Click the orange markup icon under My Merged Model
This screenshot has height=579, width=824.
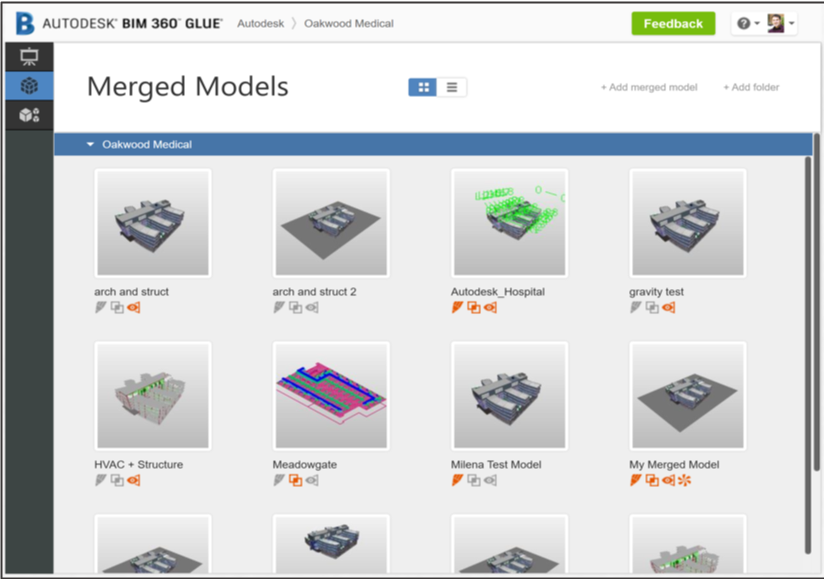(x=636, y=480)
